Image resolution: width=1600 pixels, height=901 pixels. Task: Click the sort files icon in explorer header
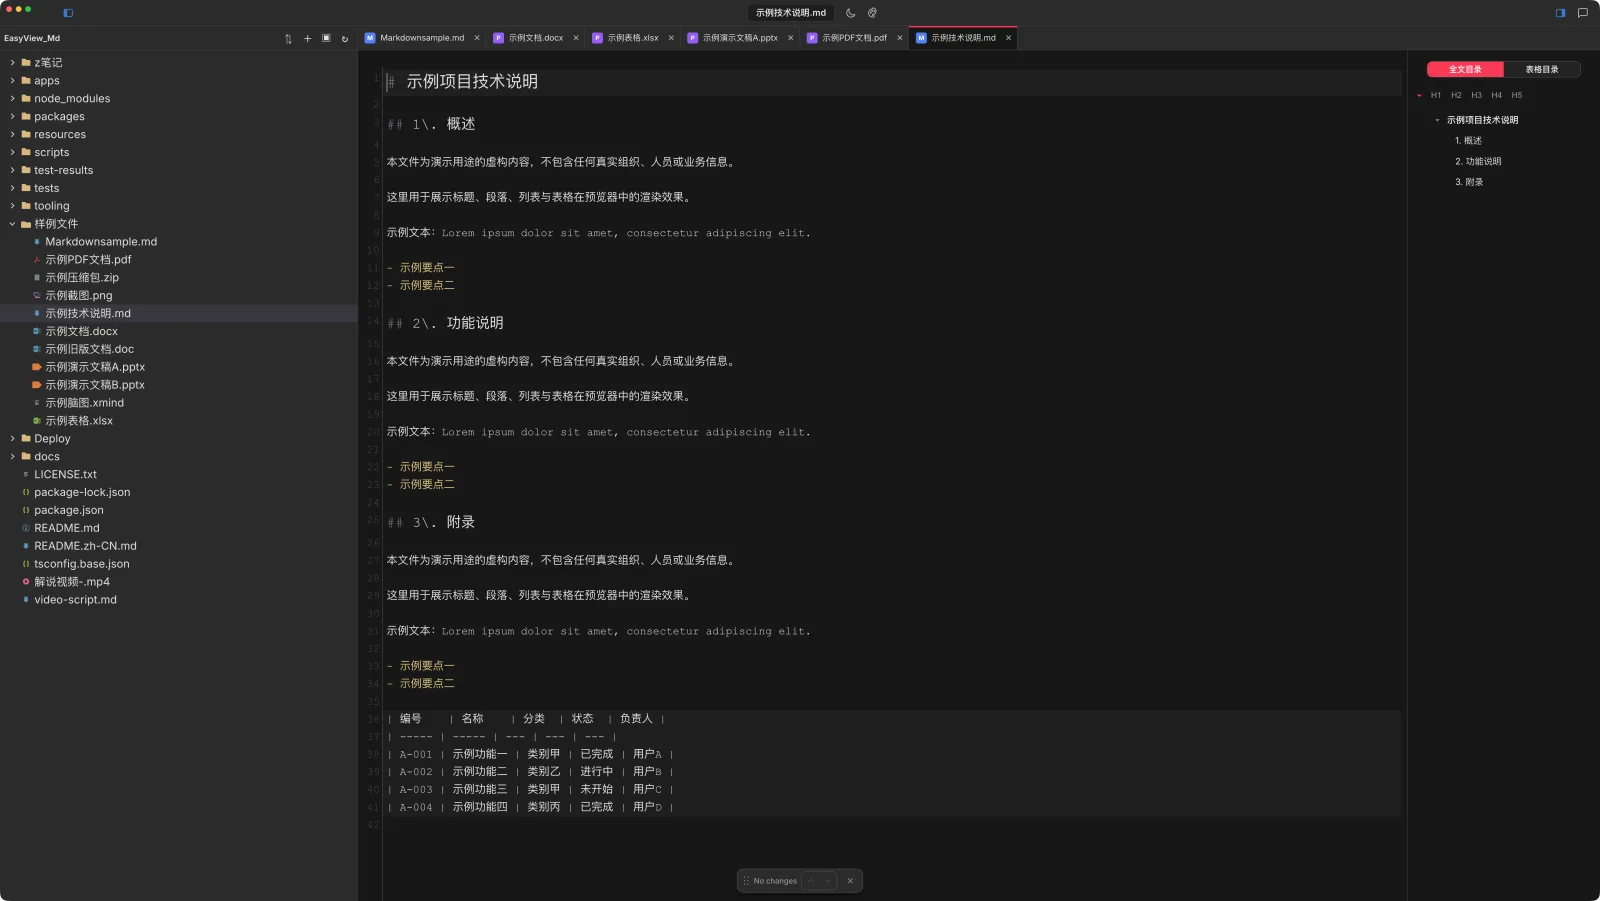pyautogui.click(x=288, y=39)
